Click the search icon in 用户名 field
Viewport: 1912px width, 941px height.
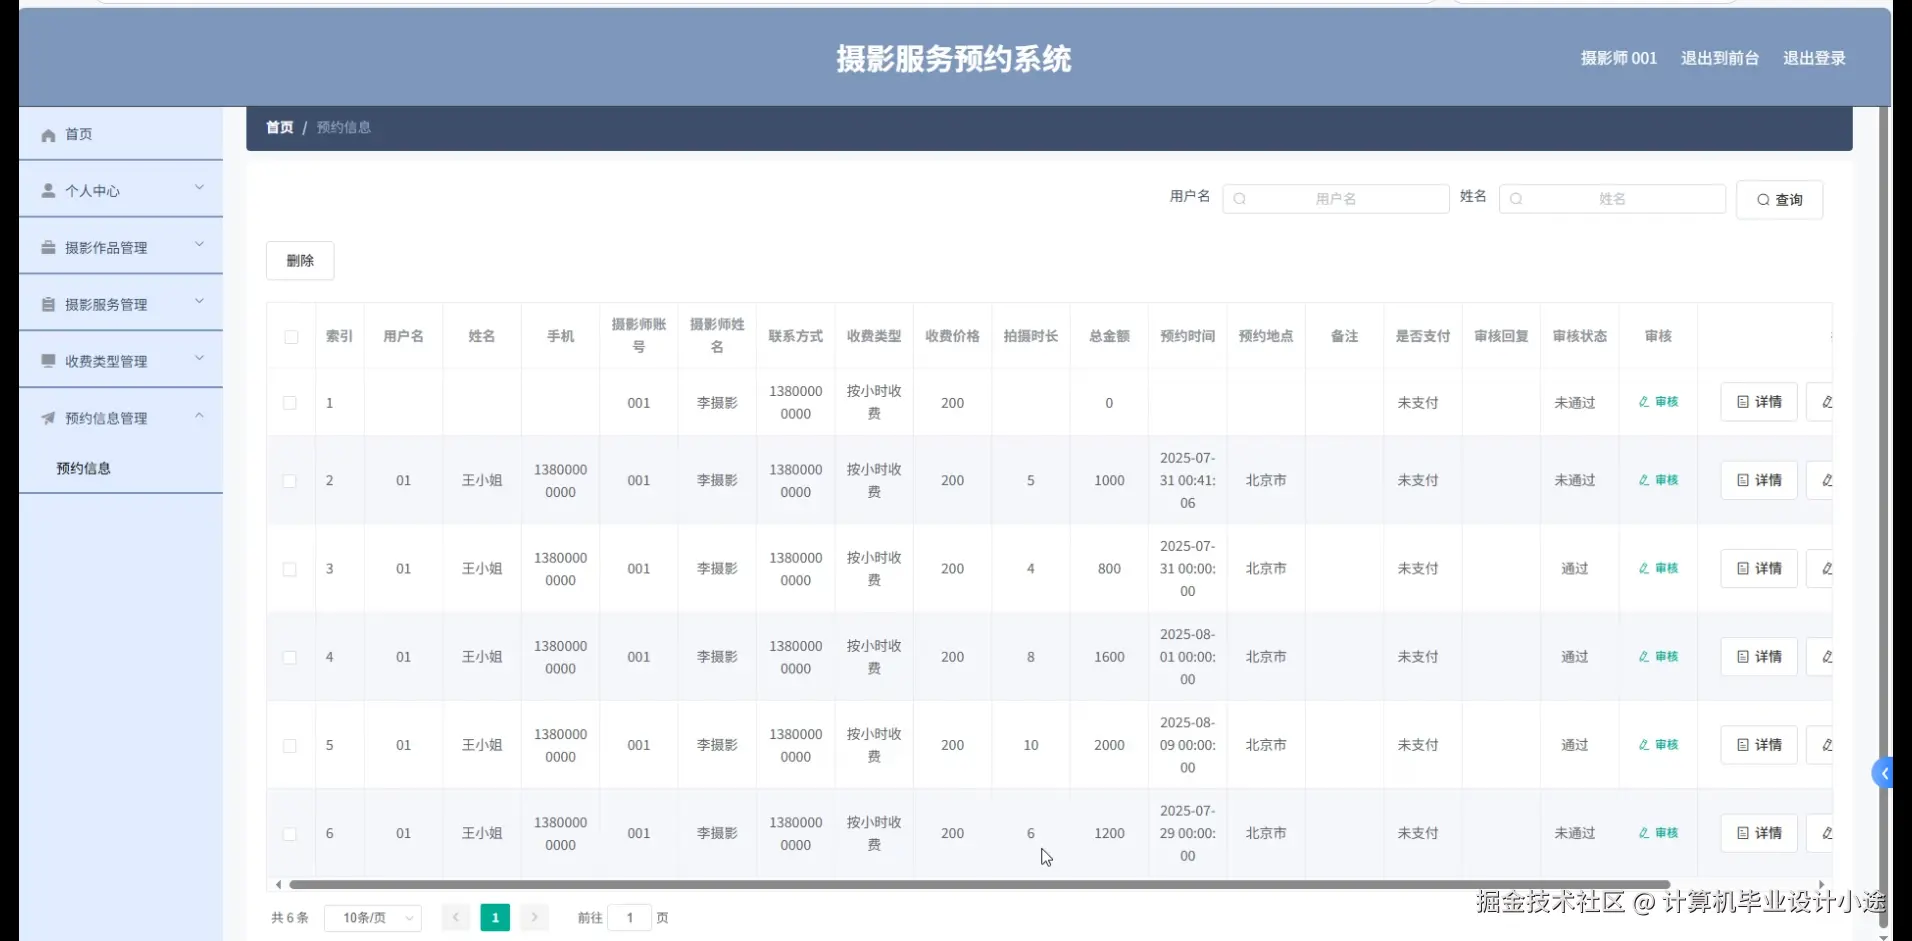point(1240,199)
